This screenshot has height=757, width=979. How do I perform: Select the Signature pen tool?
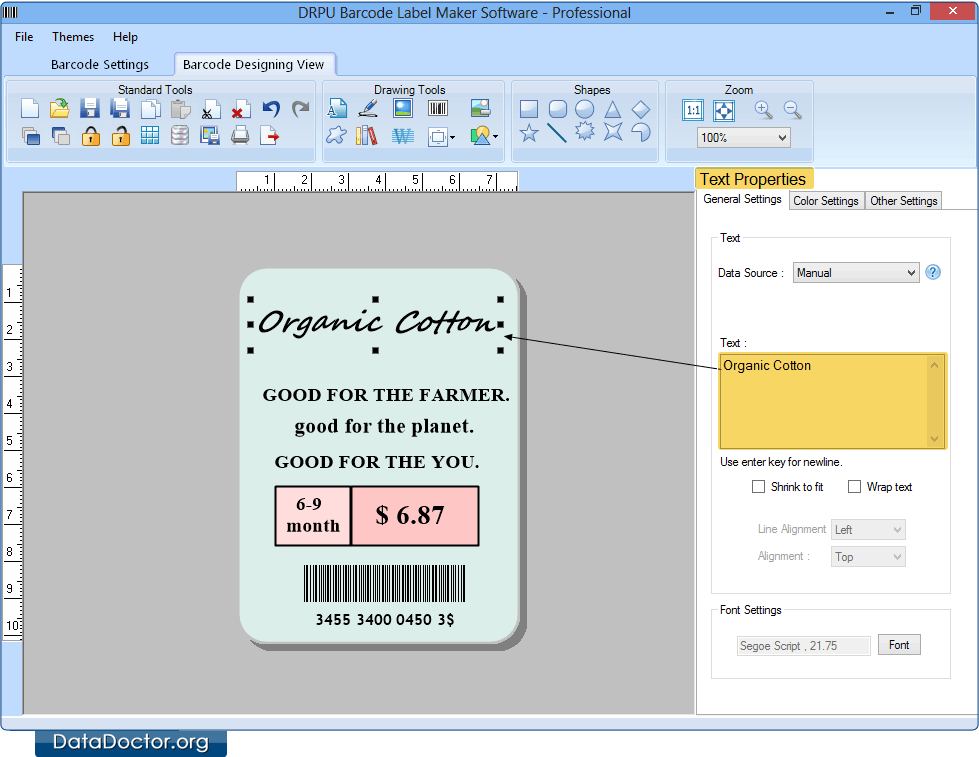pyautogui.click(x=368, y=109)
